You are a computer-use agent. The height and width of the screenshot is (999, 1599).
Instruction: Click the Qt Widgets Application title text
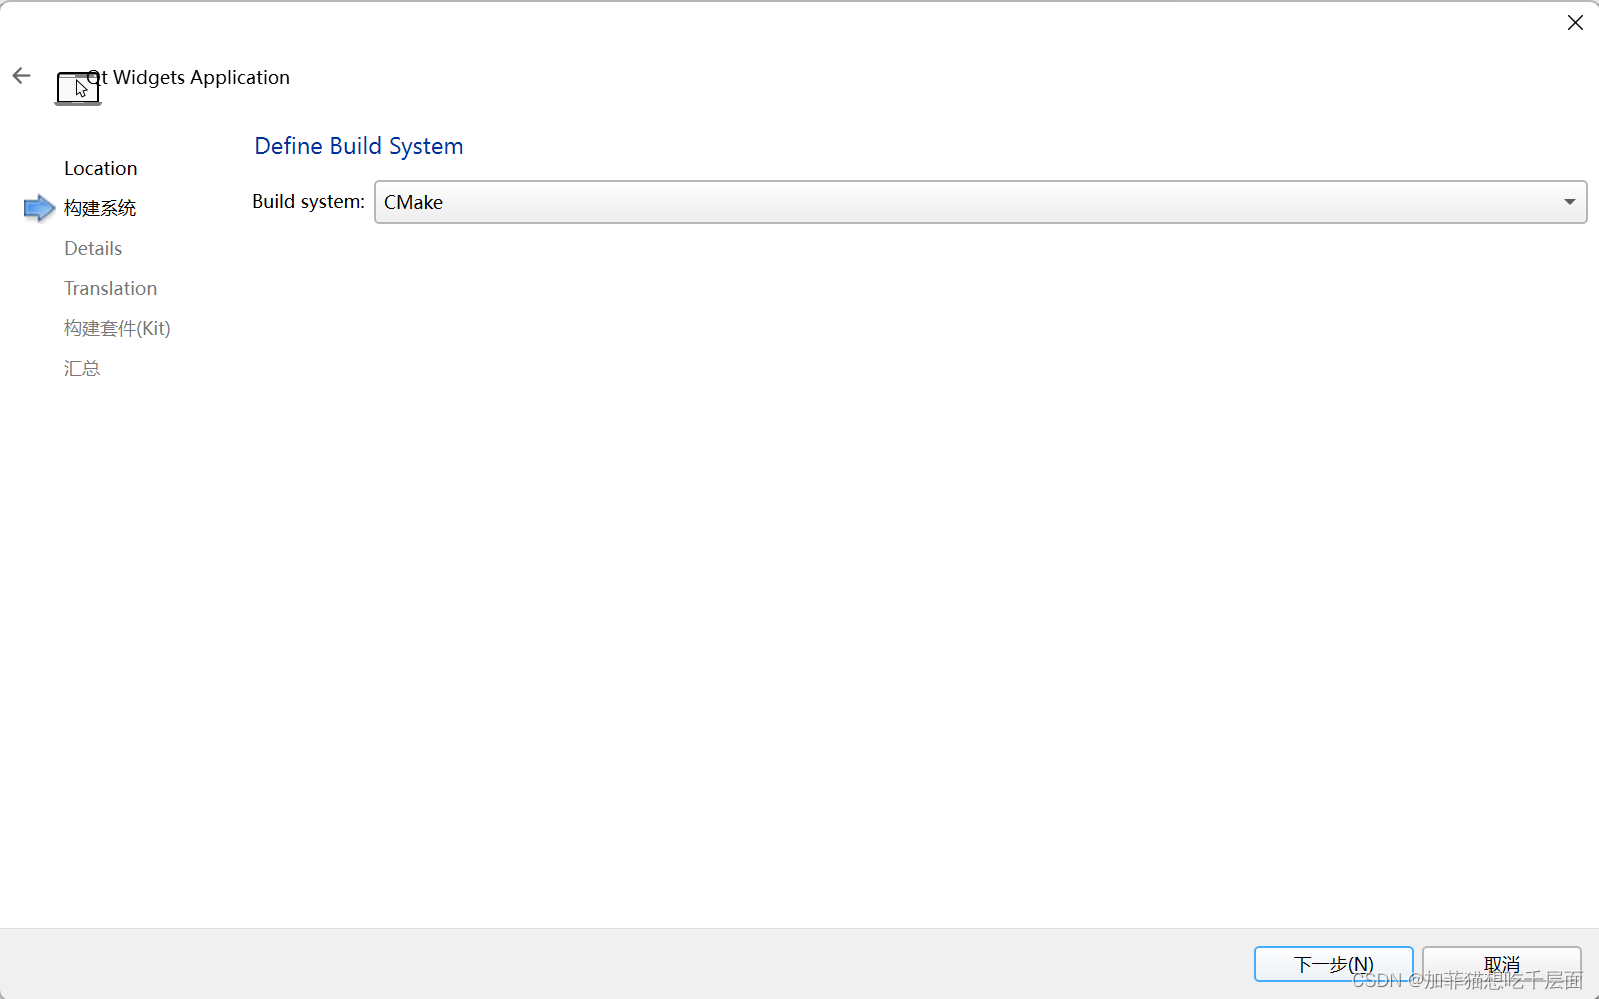[189, 77]
